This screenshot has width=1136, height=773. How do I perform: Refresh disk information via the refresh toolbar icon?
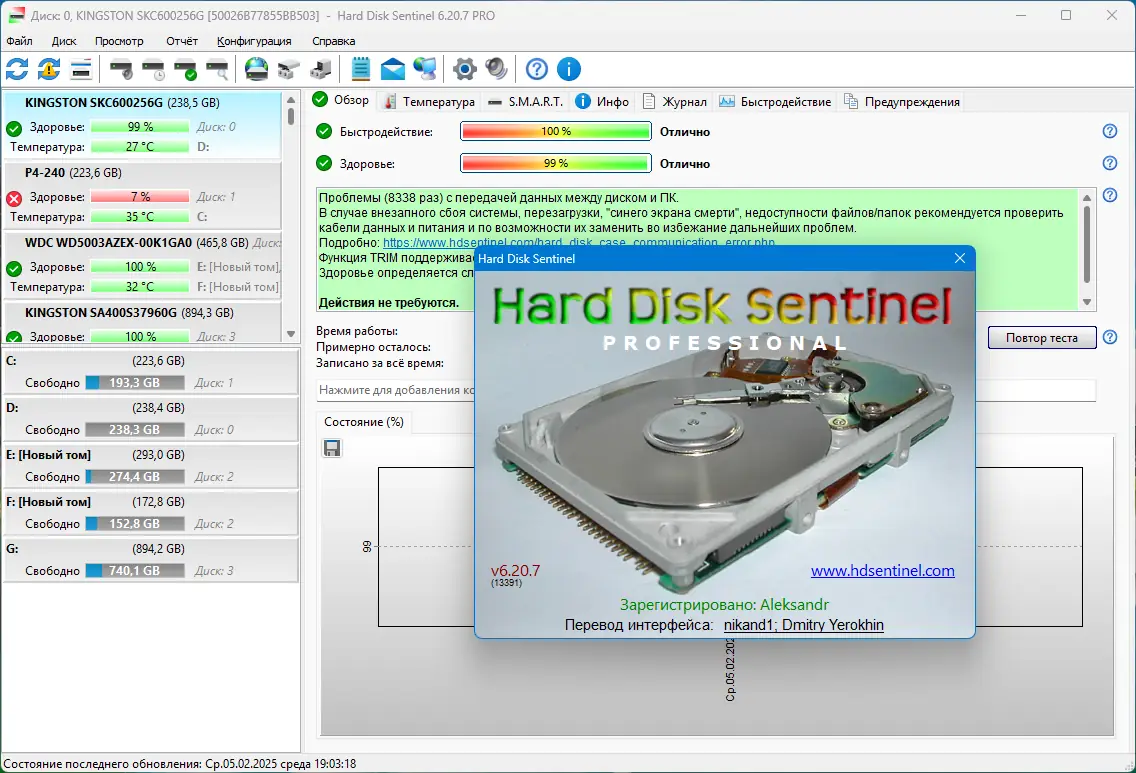click(x=17, y=69)
